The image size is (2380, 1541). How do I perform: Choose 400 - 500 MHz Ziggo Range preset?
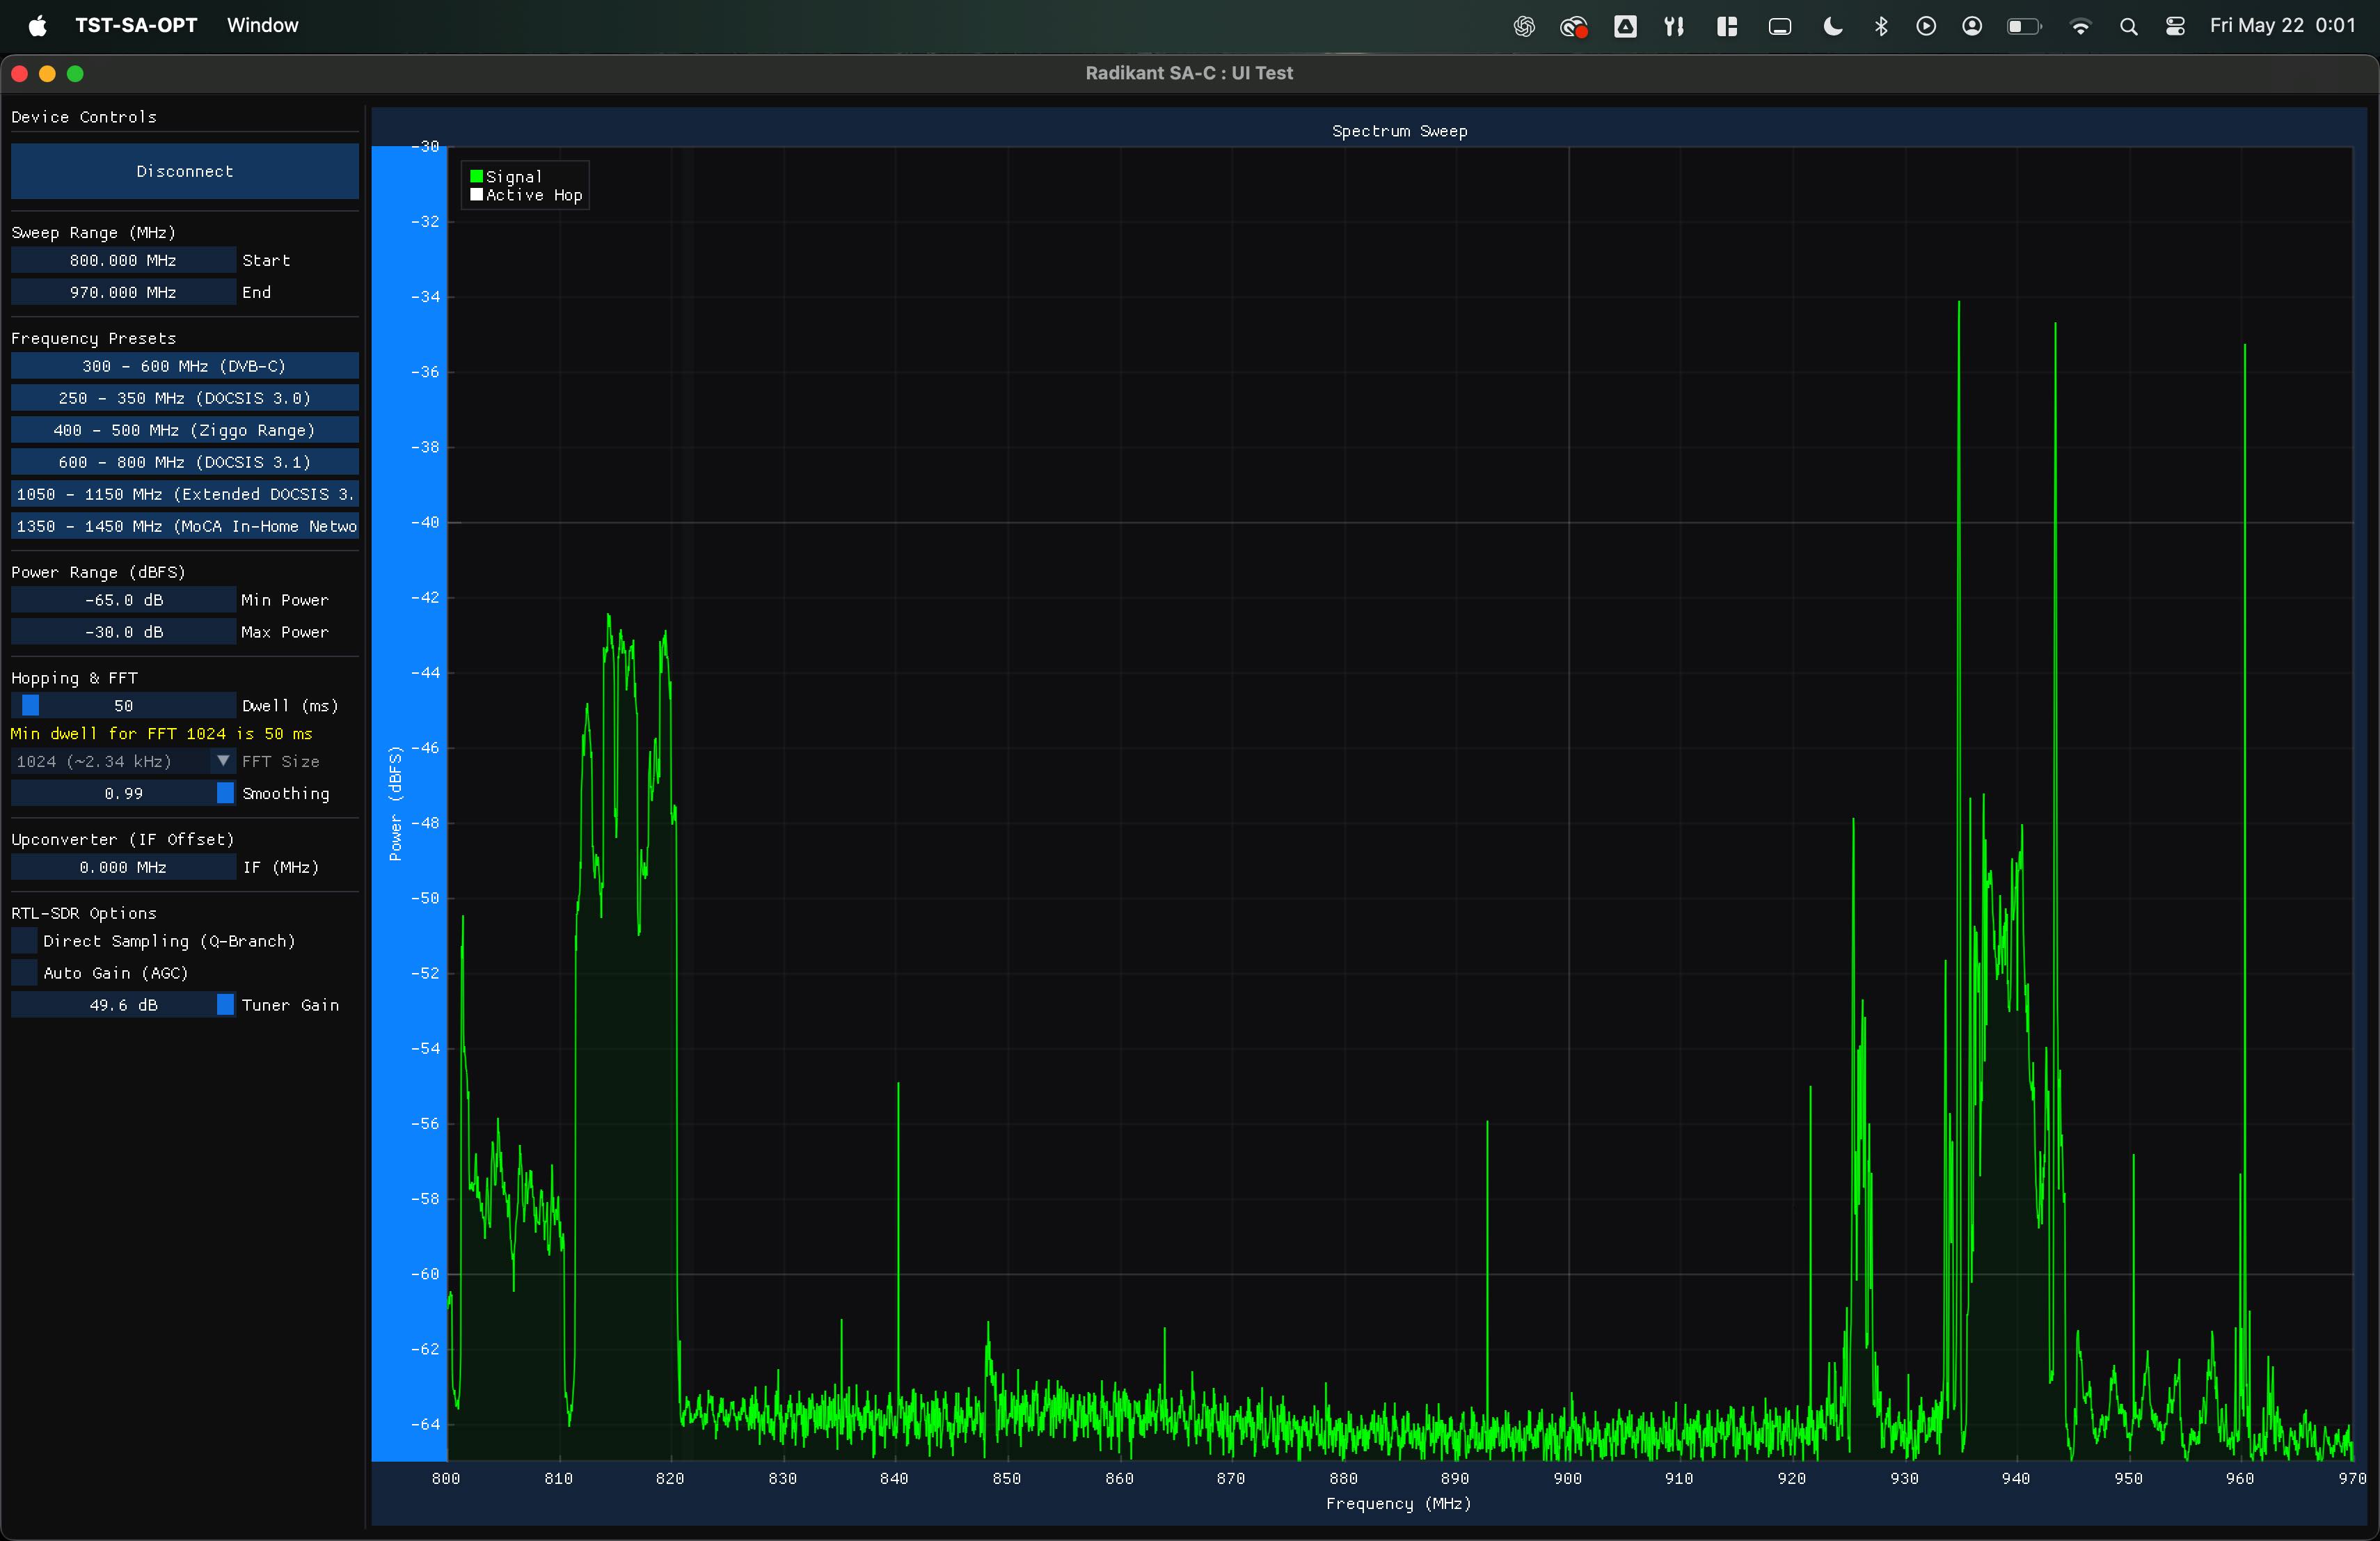click(x=185, y=430)
